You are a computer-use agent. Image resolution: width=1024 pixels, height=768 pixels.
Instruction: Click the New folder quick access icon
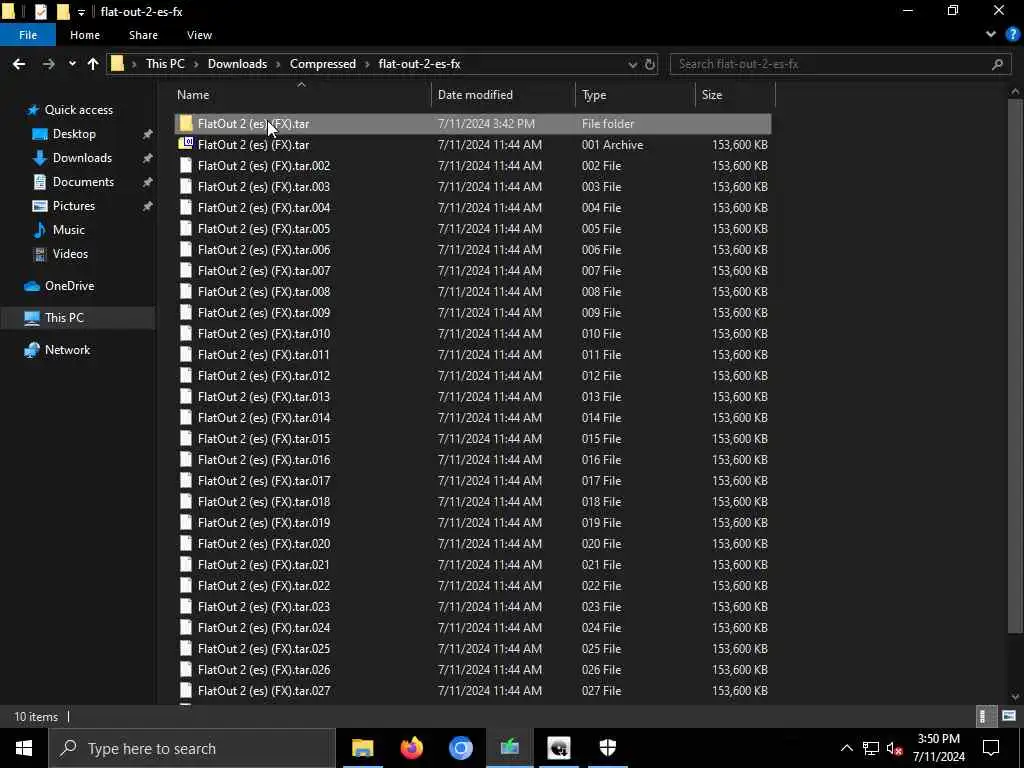[63, 11]
